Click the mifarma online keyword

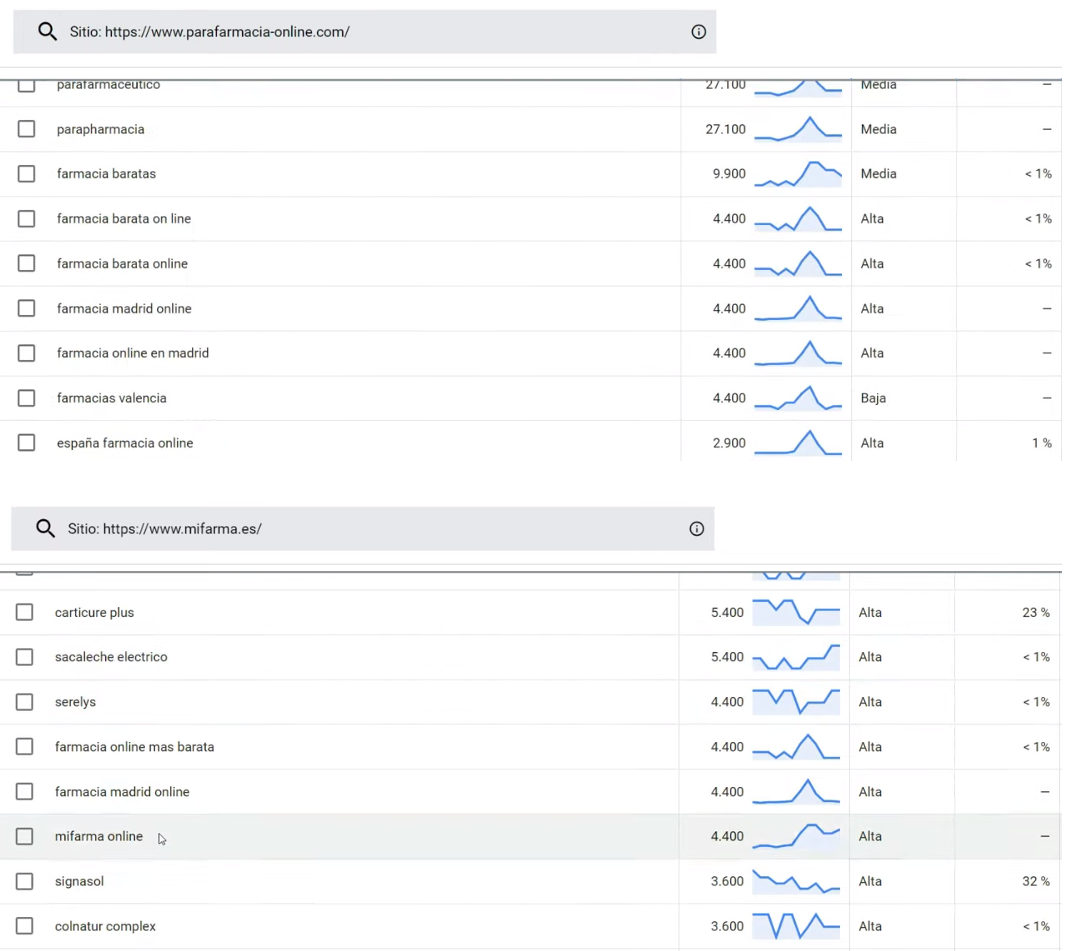99,836
